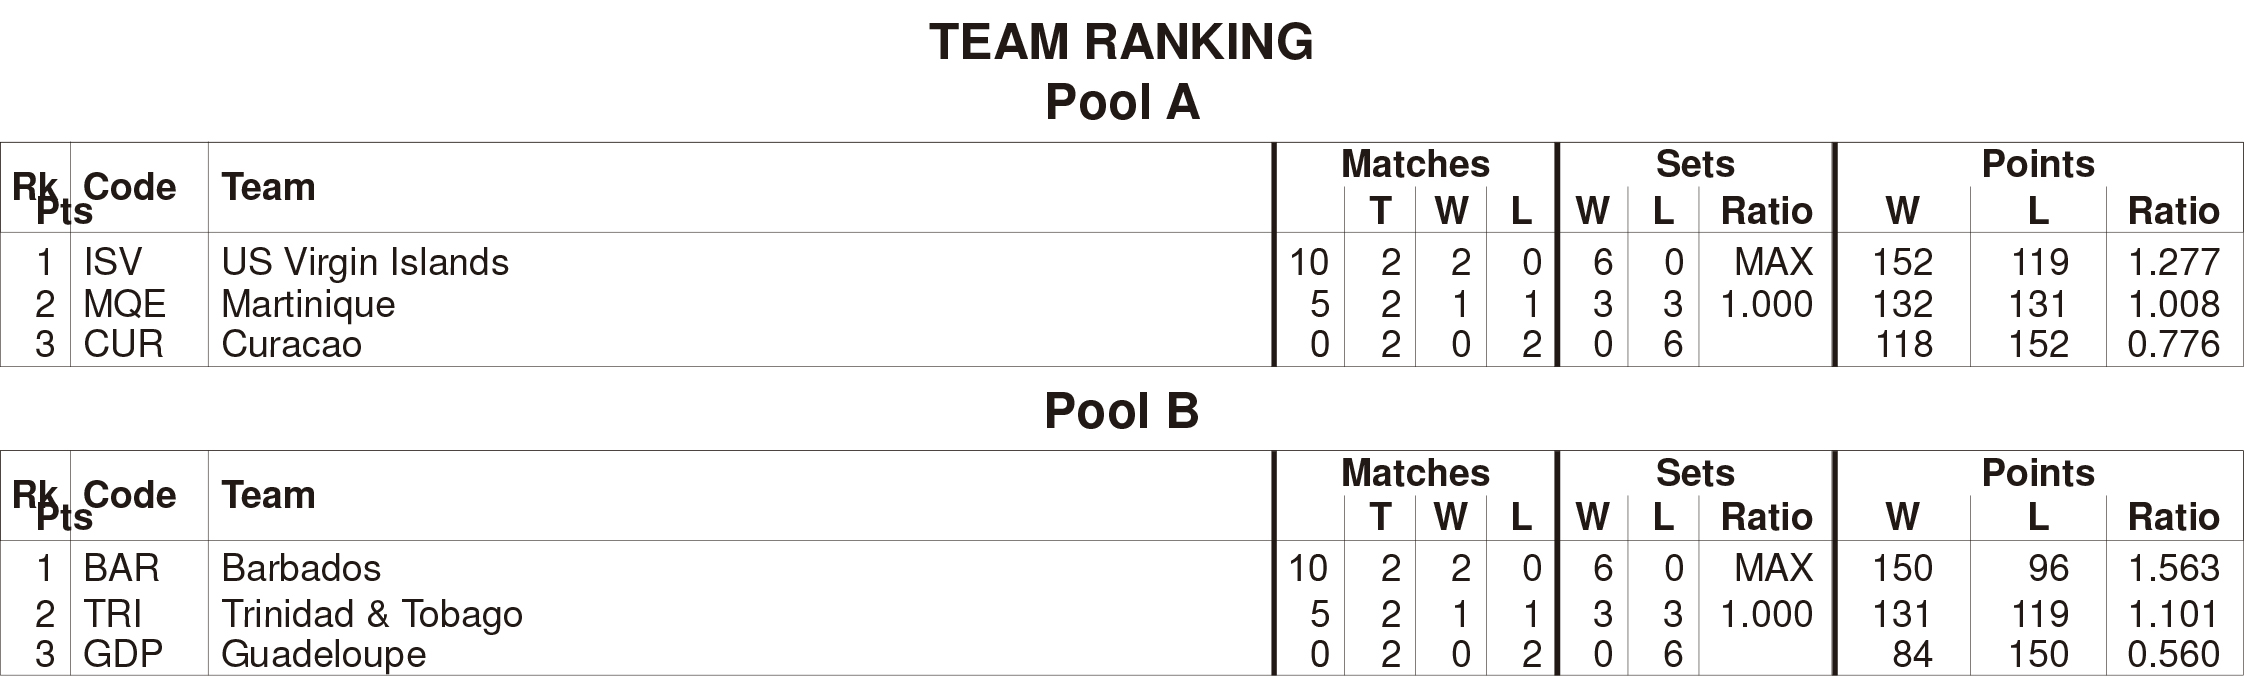The width and height of the screenshot is (2244, 676).
Task: Select Trinidad & Tobago team name
Action: [372, 614]
